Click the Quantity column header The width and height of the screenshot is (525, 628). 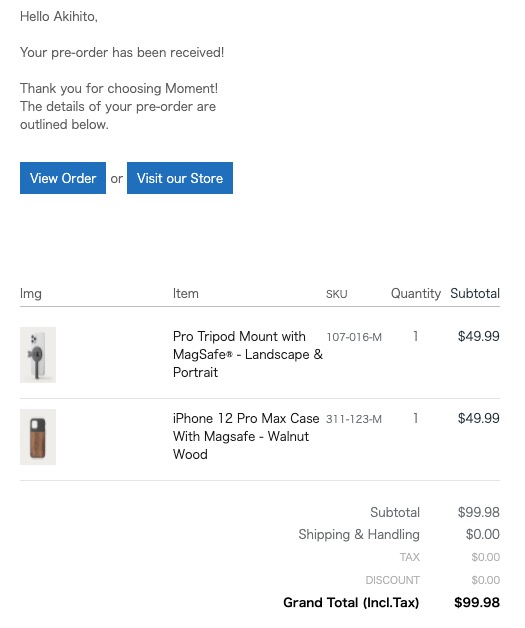pos(416,294)
